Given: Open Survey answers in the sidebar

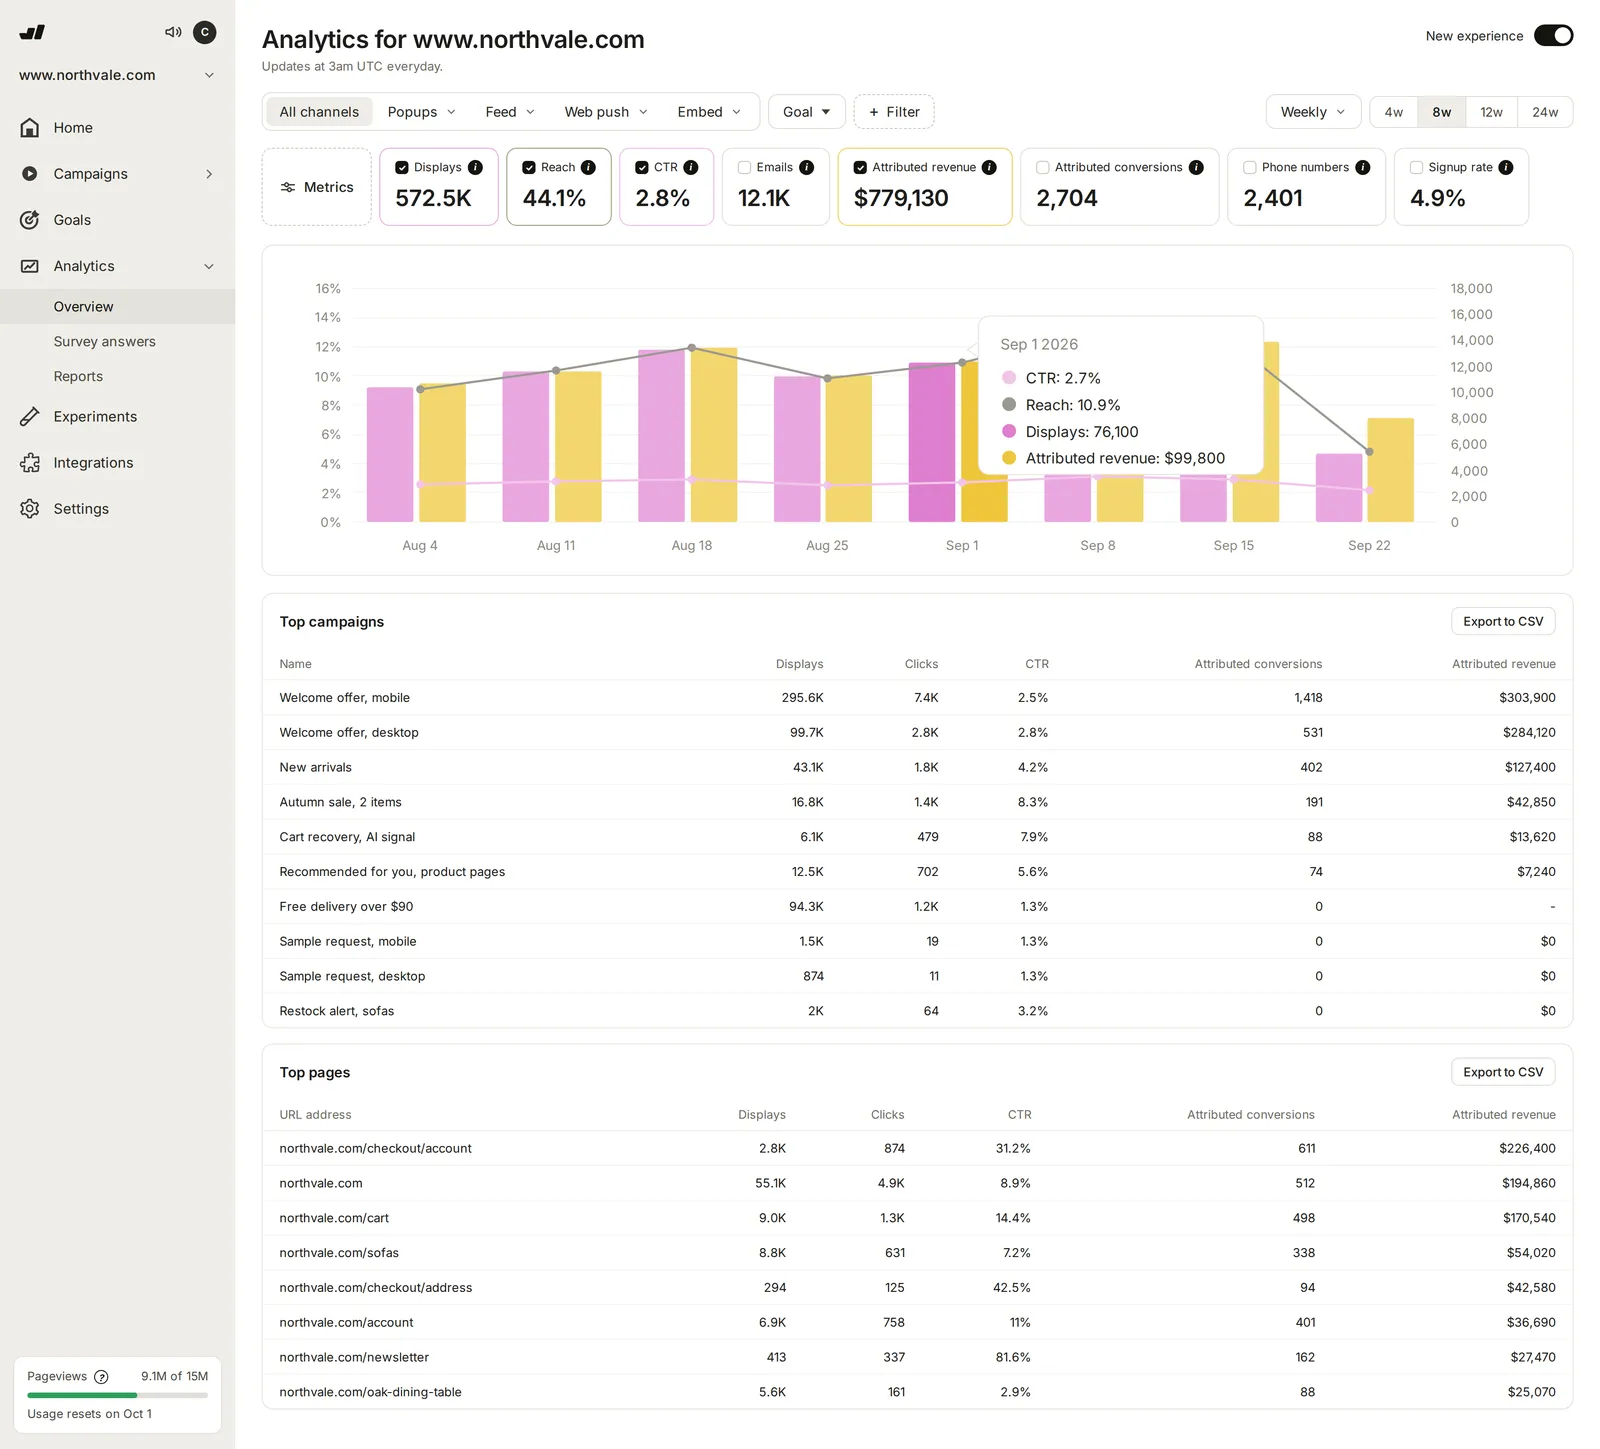Looking at the screenshot, I should pos(118,342).
